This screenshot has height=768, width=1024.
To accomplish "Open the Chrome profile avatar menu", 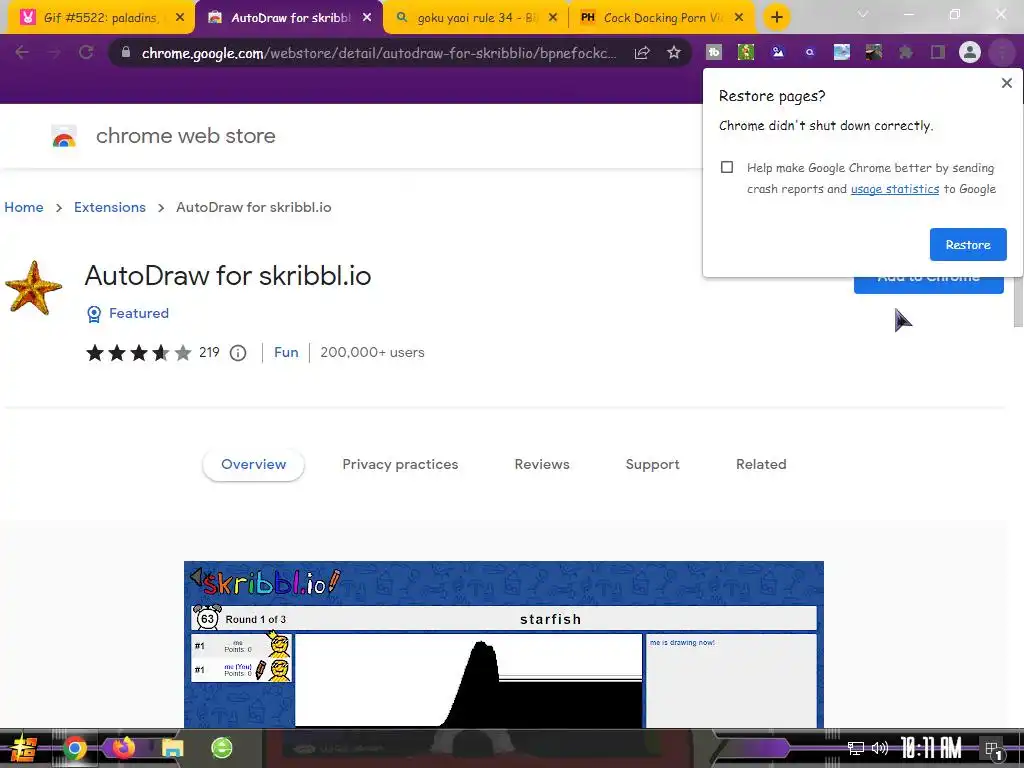I will coord(970,52).
